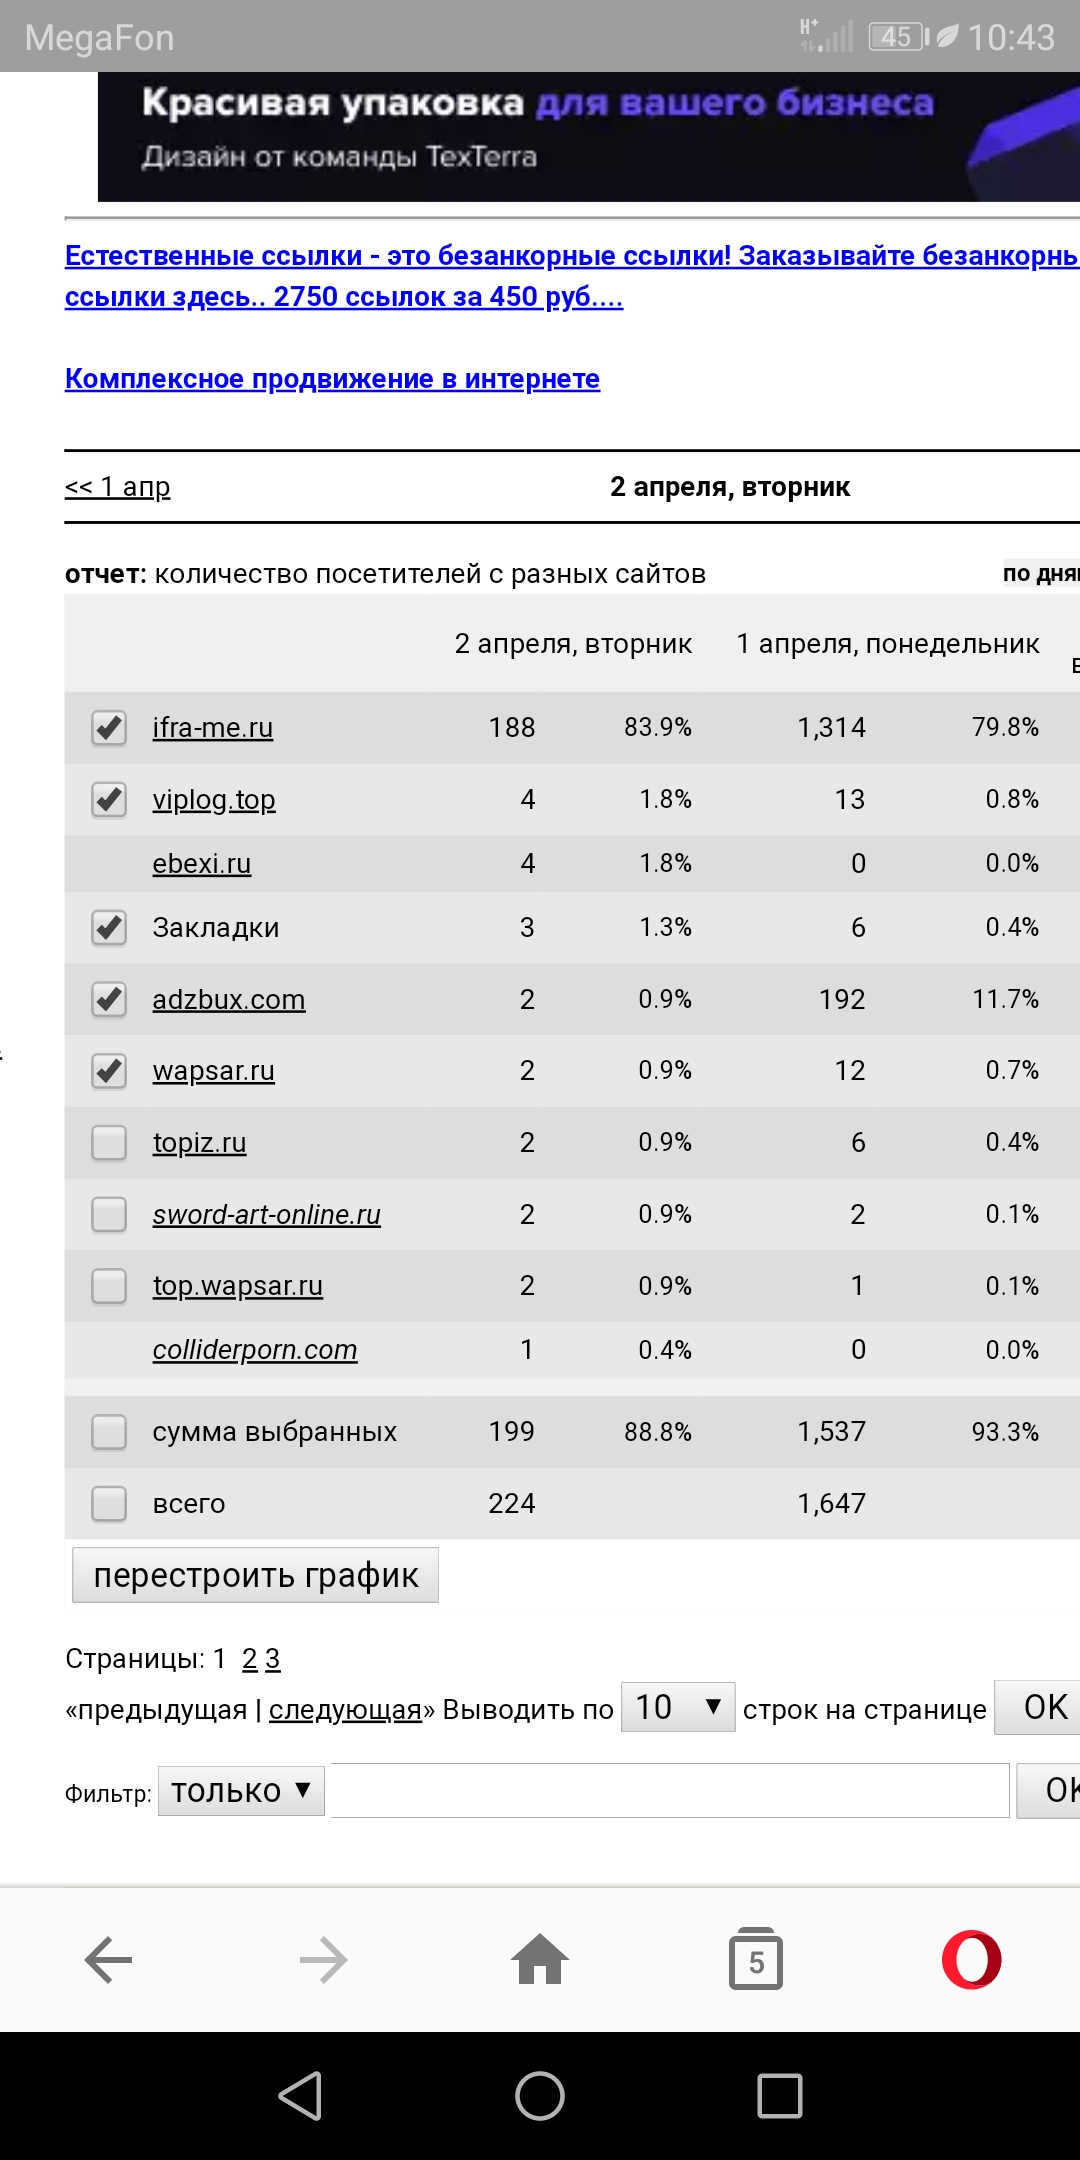The height and width of the screenshot is (2160, 1080).
Task: Enable the topiz.ru checkbox
Action: pos(109,1143)
